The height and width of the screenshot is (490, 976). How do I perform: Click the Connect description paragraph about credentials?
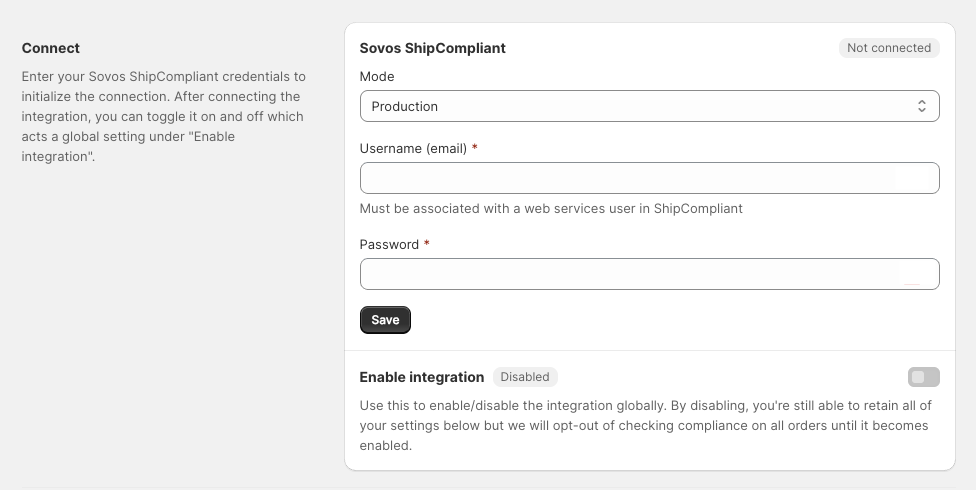(x=164, y=116)
